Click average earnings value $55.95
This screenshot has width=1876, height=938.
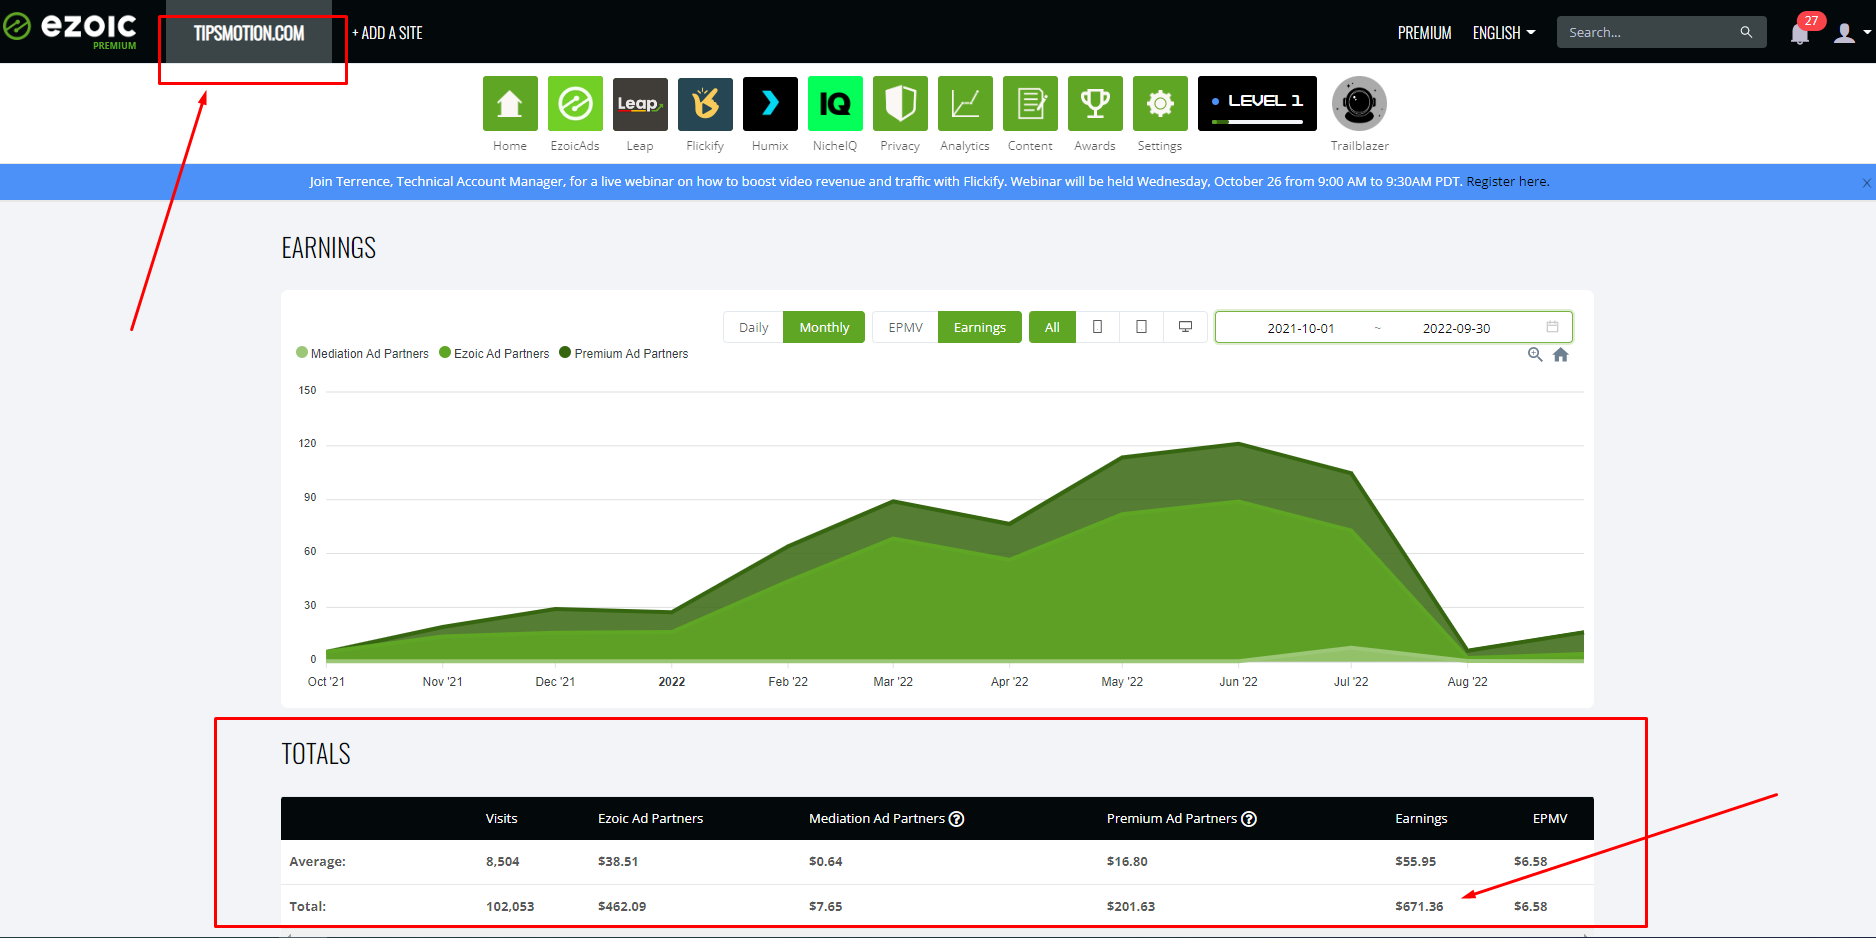pyautogui.click(x=1415, y=861)
